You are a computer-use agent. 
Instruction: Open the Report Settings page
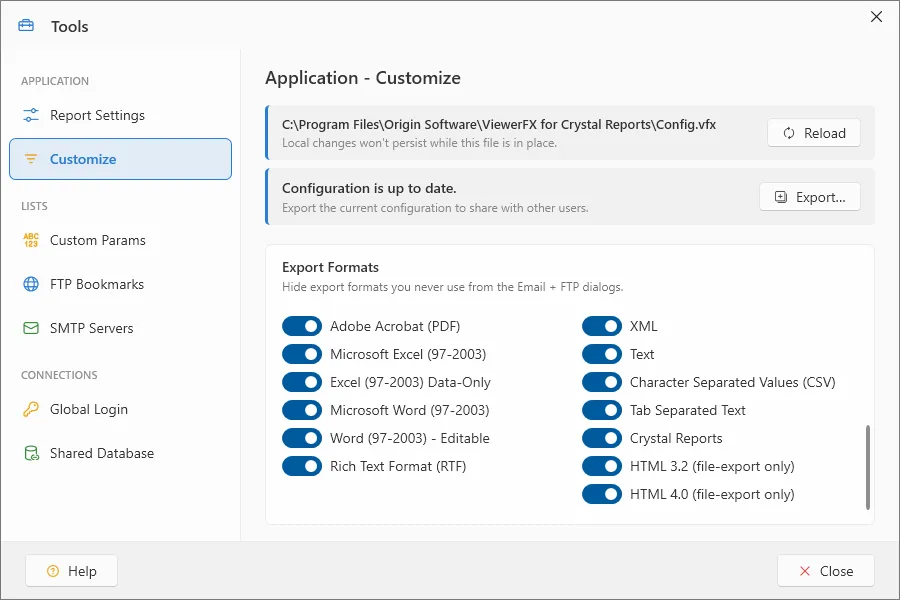click(x=121, y=115)
